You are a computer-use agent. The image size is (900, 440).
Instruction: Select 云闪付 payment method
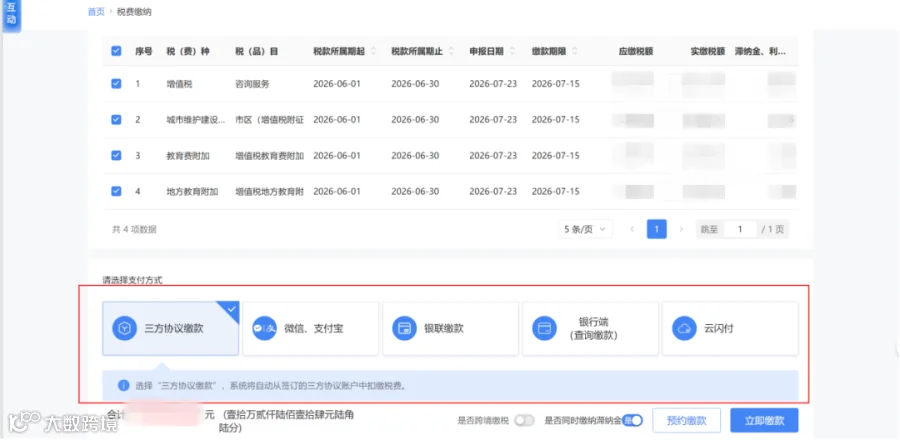[x=731, y=329]
